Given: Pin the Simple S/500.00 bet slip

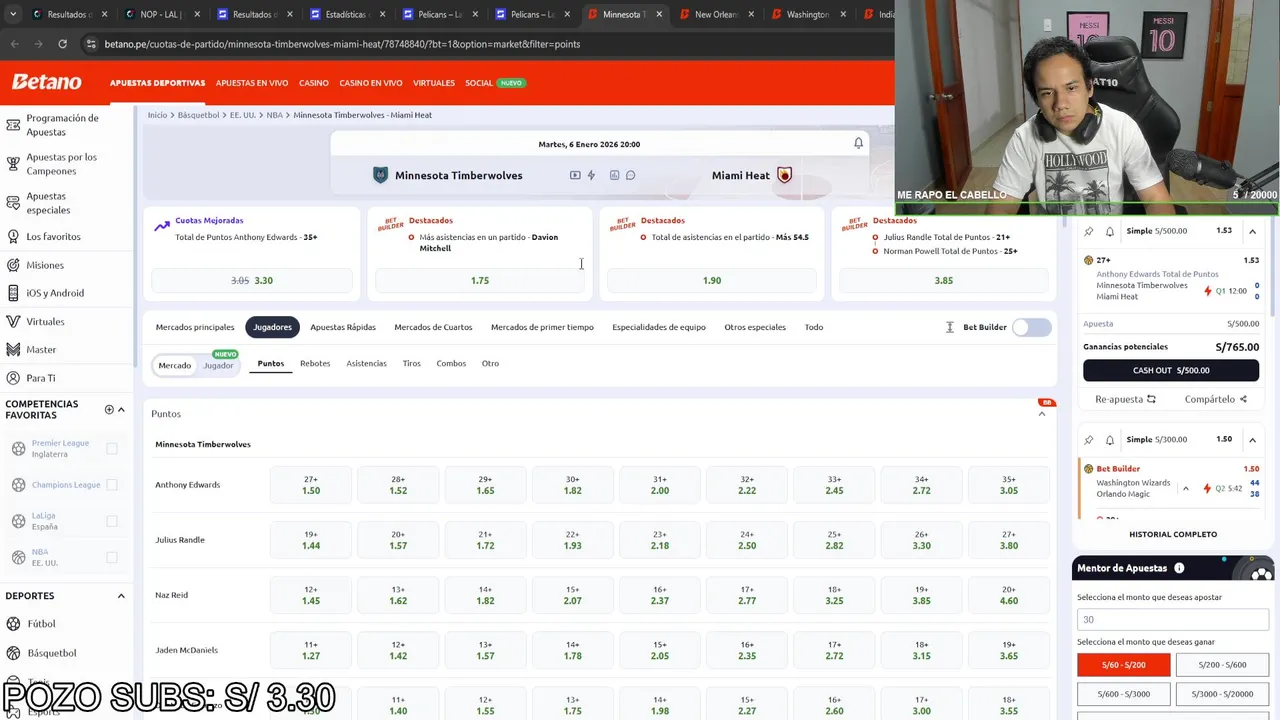Looking at the screenshot, I should tap(1089, 231).
